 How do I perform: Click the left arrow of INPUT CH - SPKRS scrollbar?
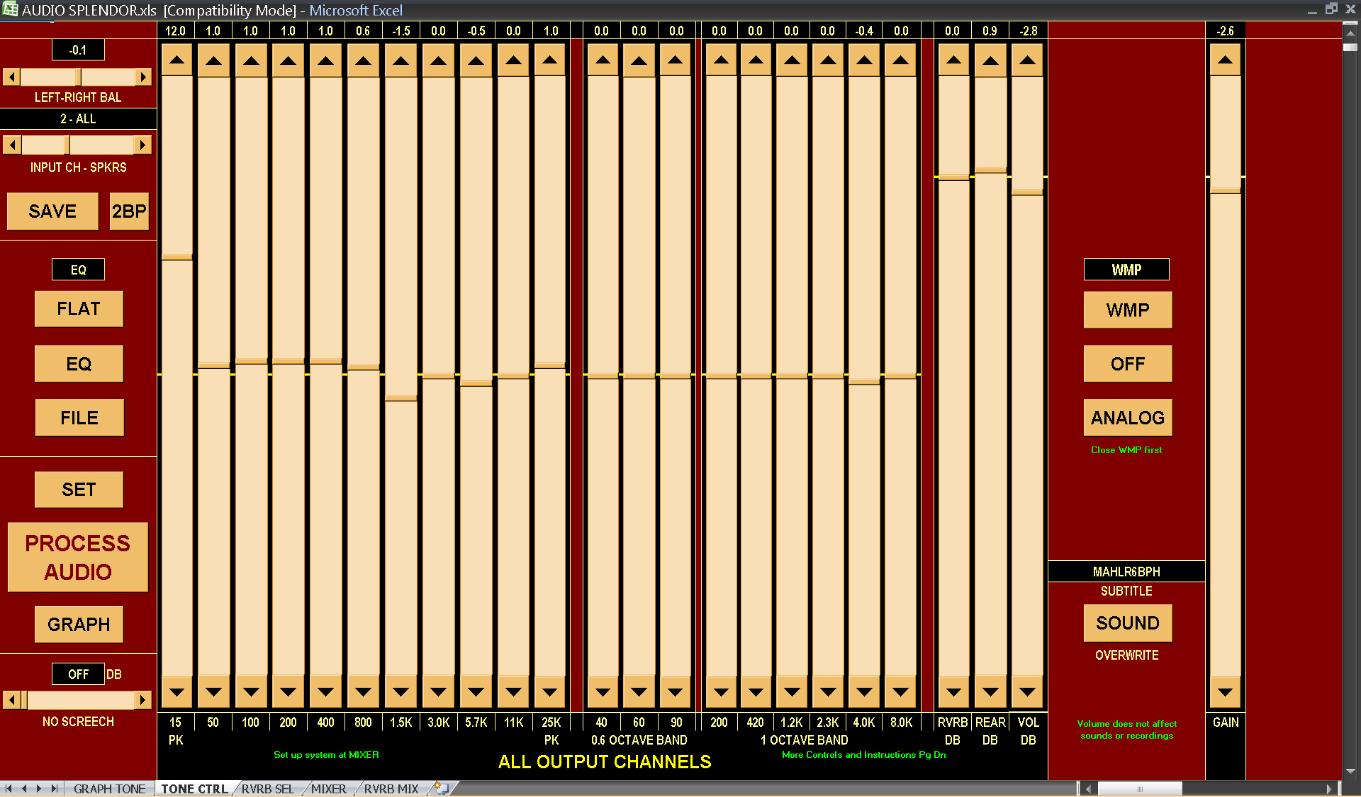(12, 145)
